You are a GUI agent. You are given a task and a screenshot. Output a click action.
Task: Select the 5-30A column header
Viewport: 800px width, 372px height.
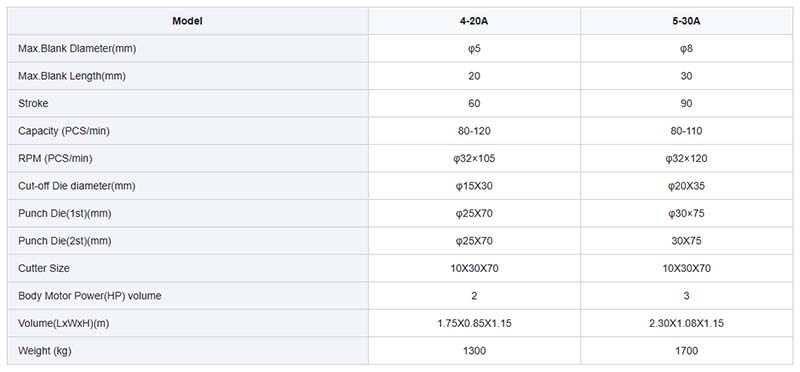(x=686, y=21)
